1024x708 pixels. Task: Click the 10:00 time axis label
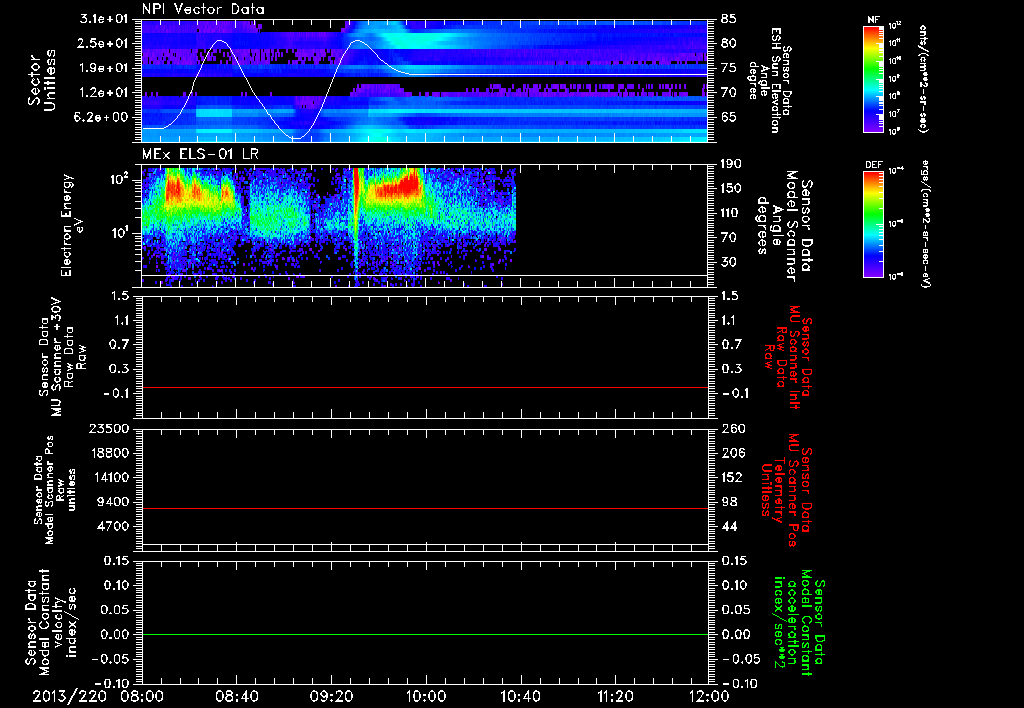point(425,696)
